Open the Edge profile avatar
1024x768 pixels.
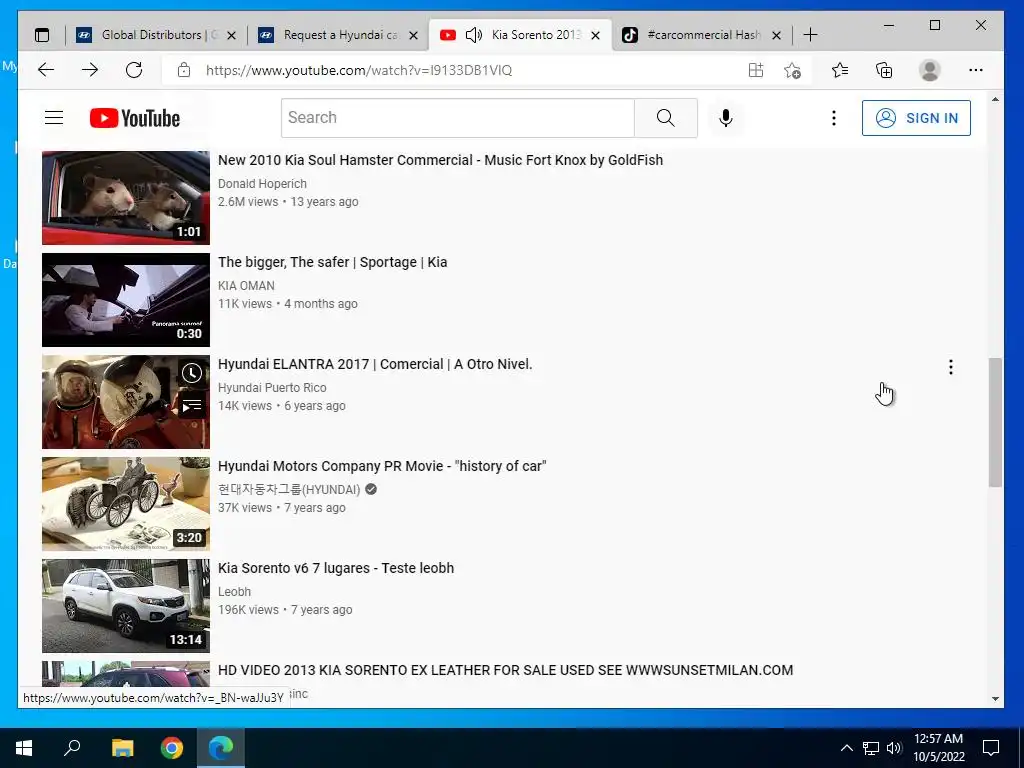click(x=929, y=70)
